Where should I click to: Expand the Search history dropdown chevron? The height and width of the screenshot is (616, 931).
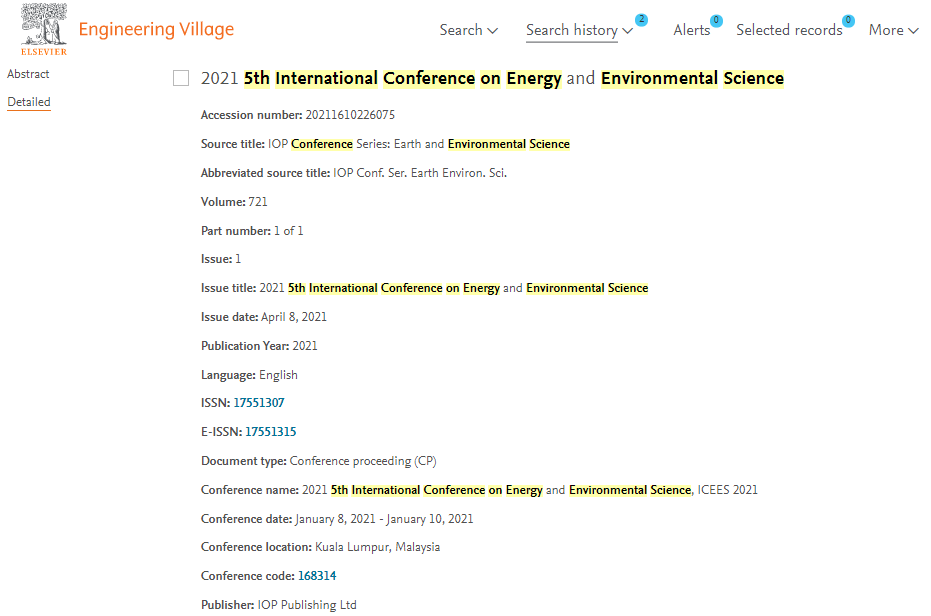pyautogui.click(x=627, y=31)
